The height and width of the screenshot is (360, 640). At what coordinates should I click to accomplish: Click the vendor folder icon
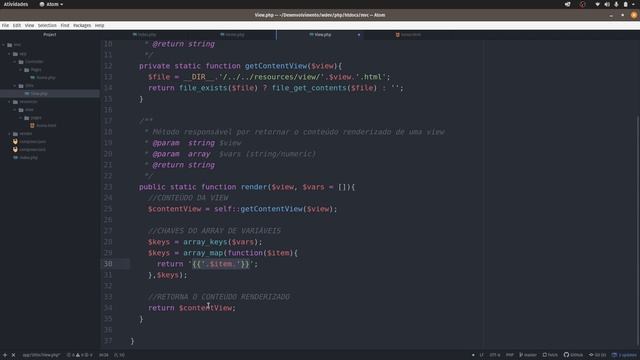pos(15,133)
